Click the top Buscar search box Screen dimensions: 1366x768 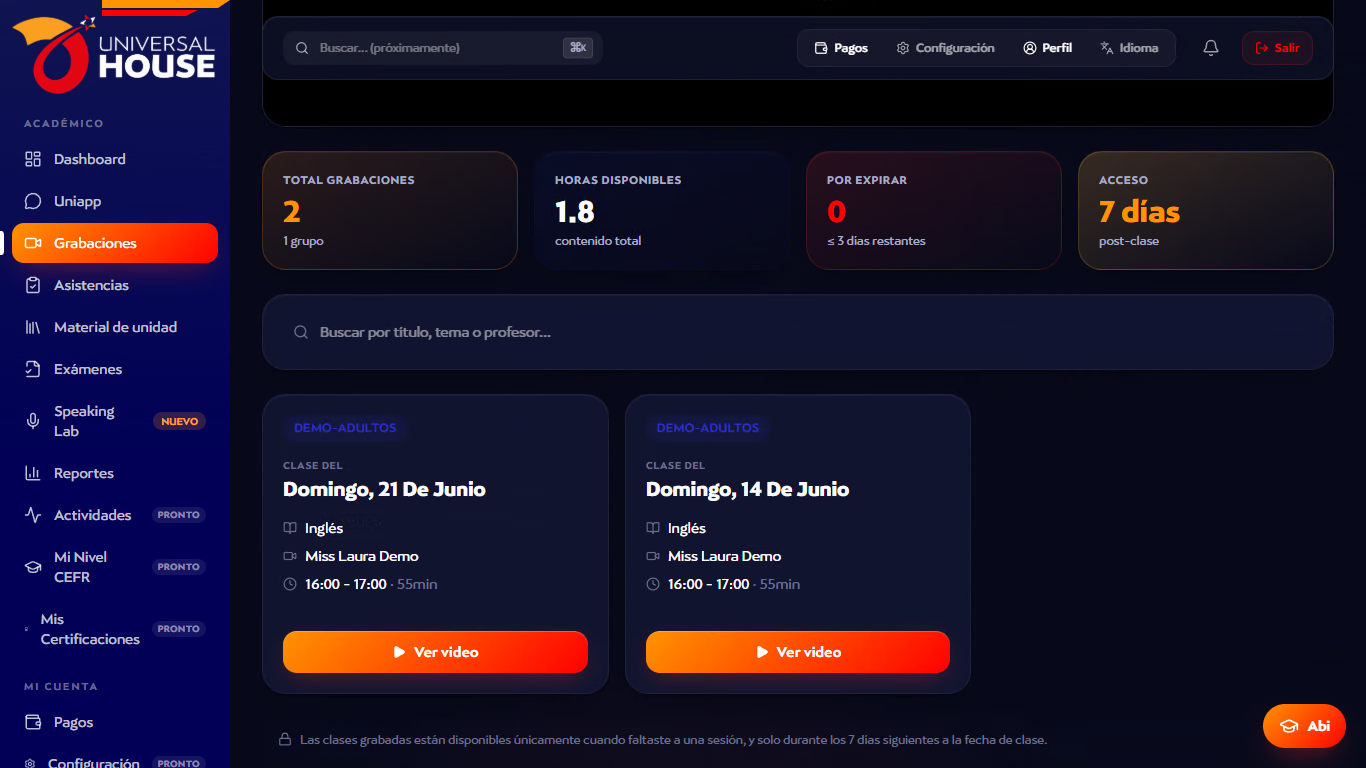click(442, 48)
